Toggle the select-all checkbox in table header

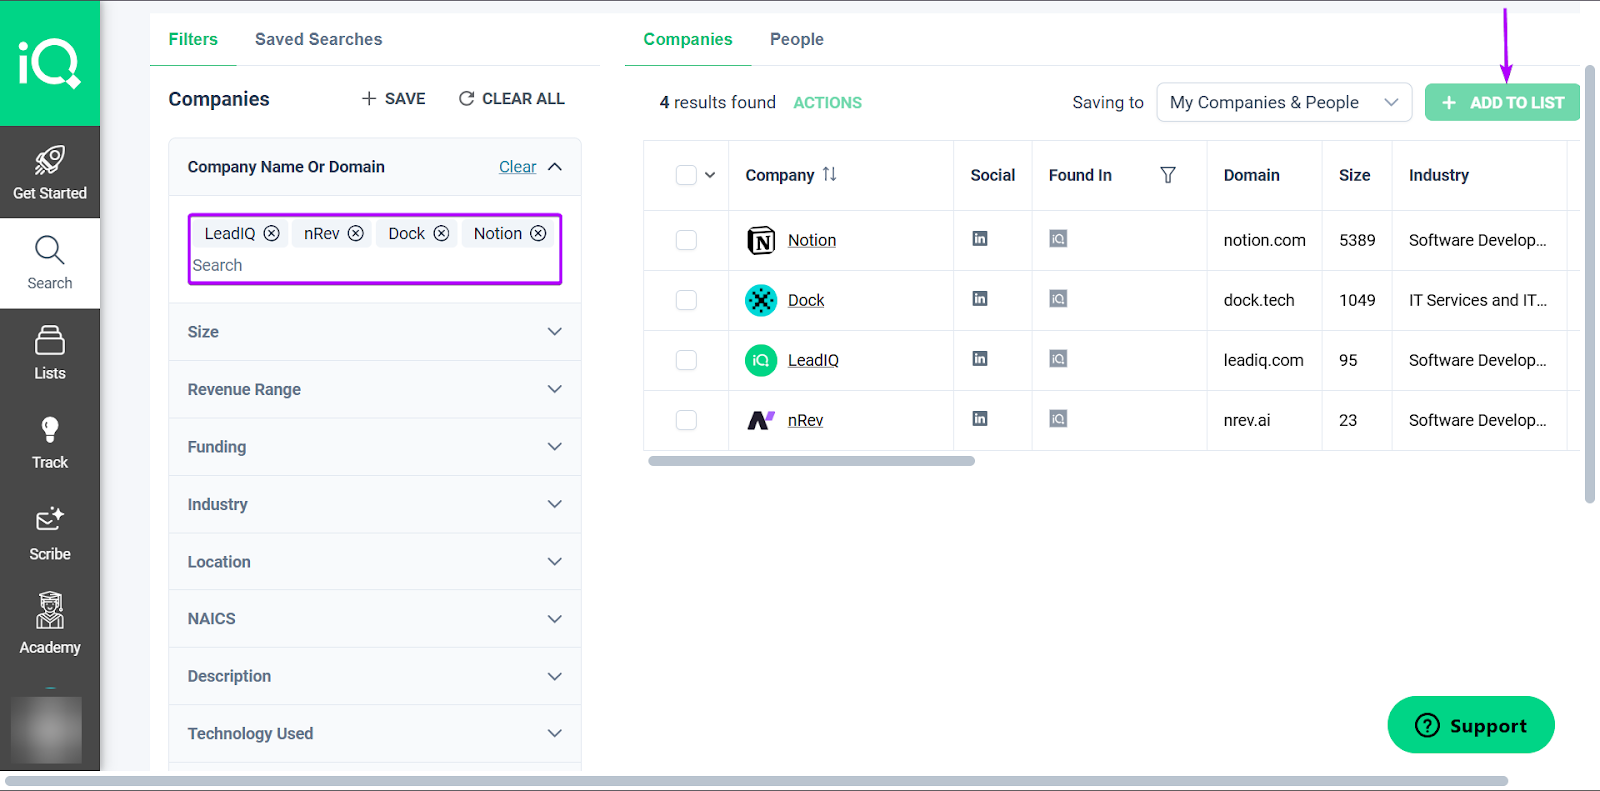(686, 175)
